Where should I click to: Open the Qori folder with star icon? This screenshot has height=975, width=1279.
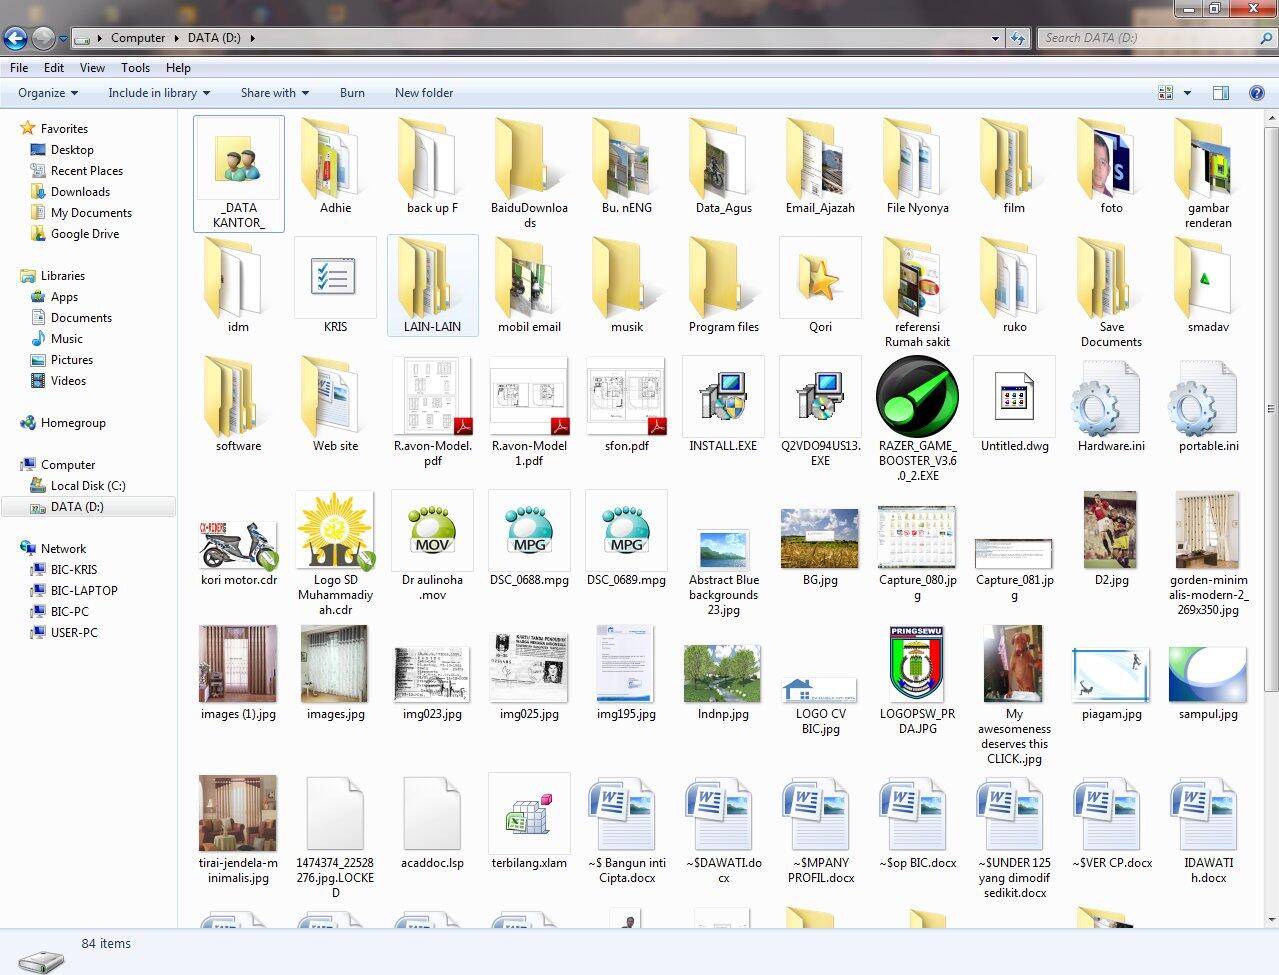click(819, 278)
